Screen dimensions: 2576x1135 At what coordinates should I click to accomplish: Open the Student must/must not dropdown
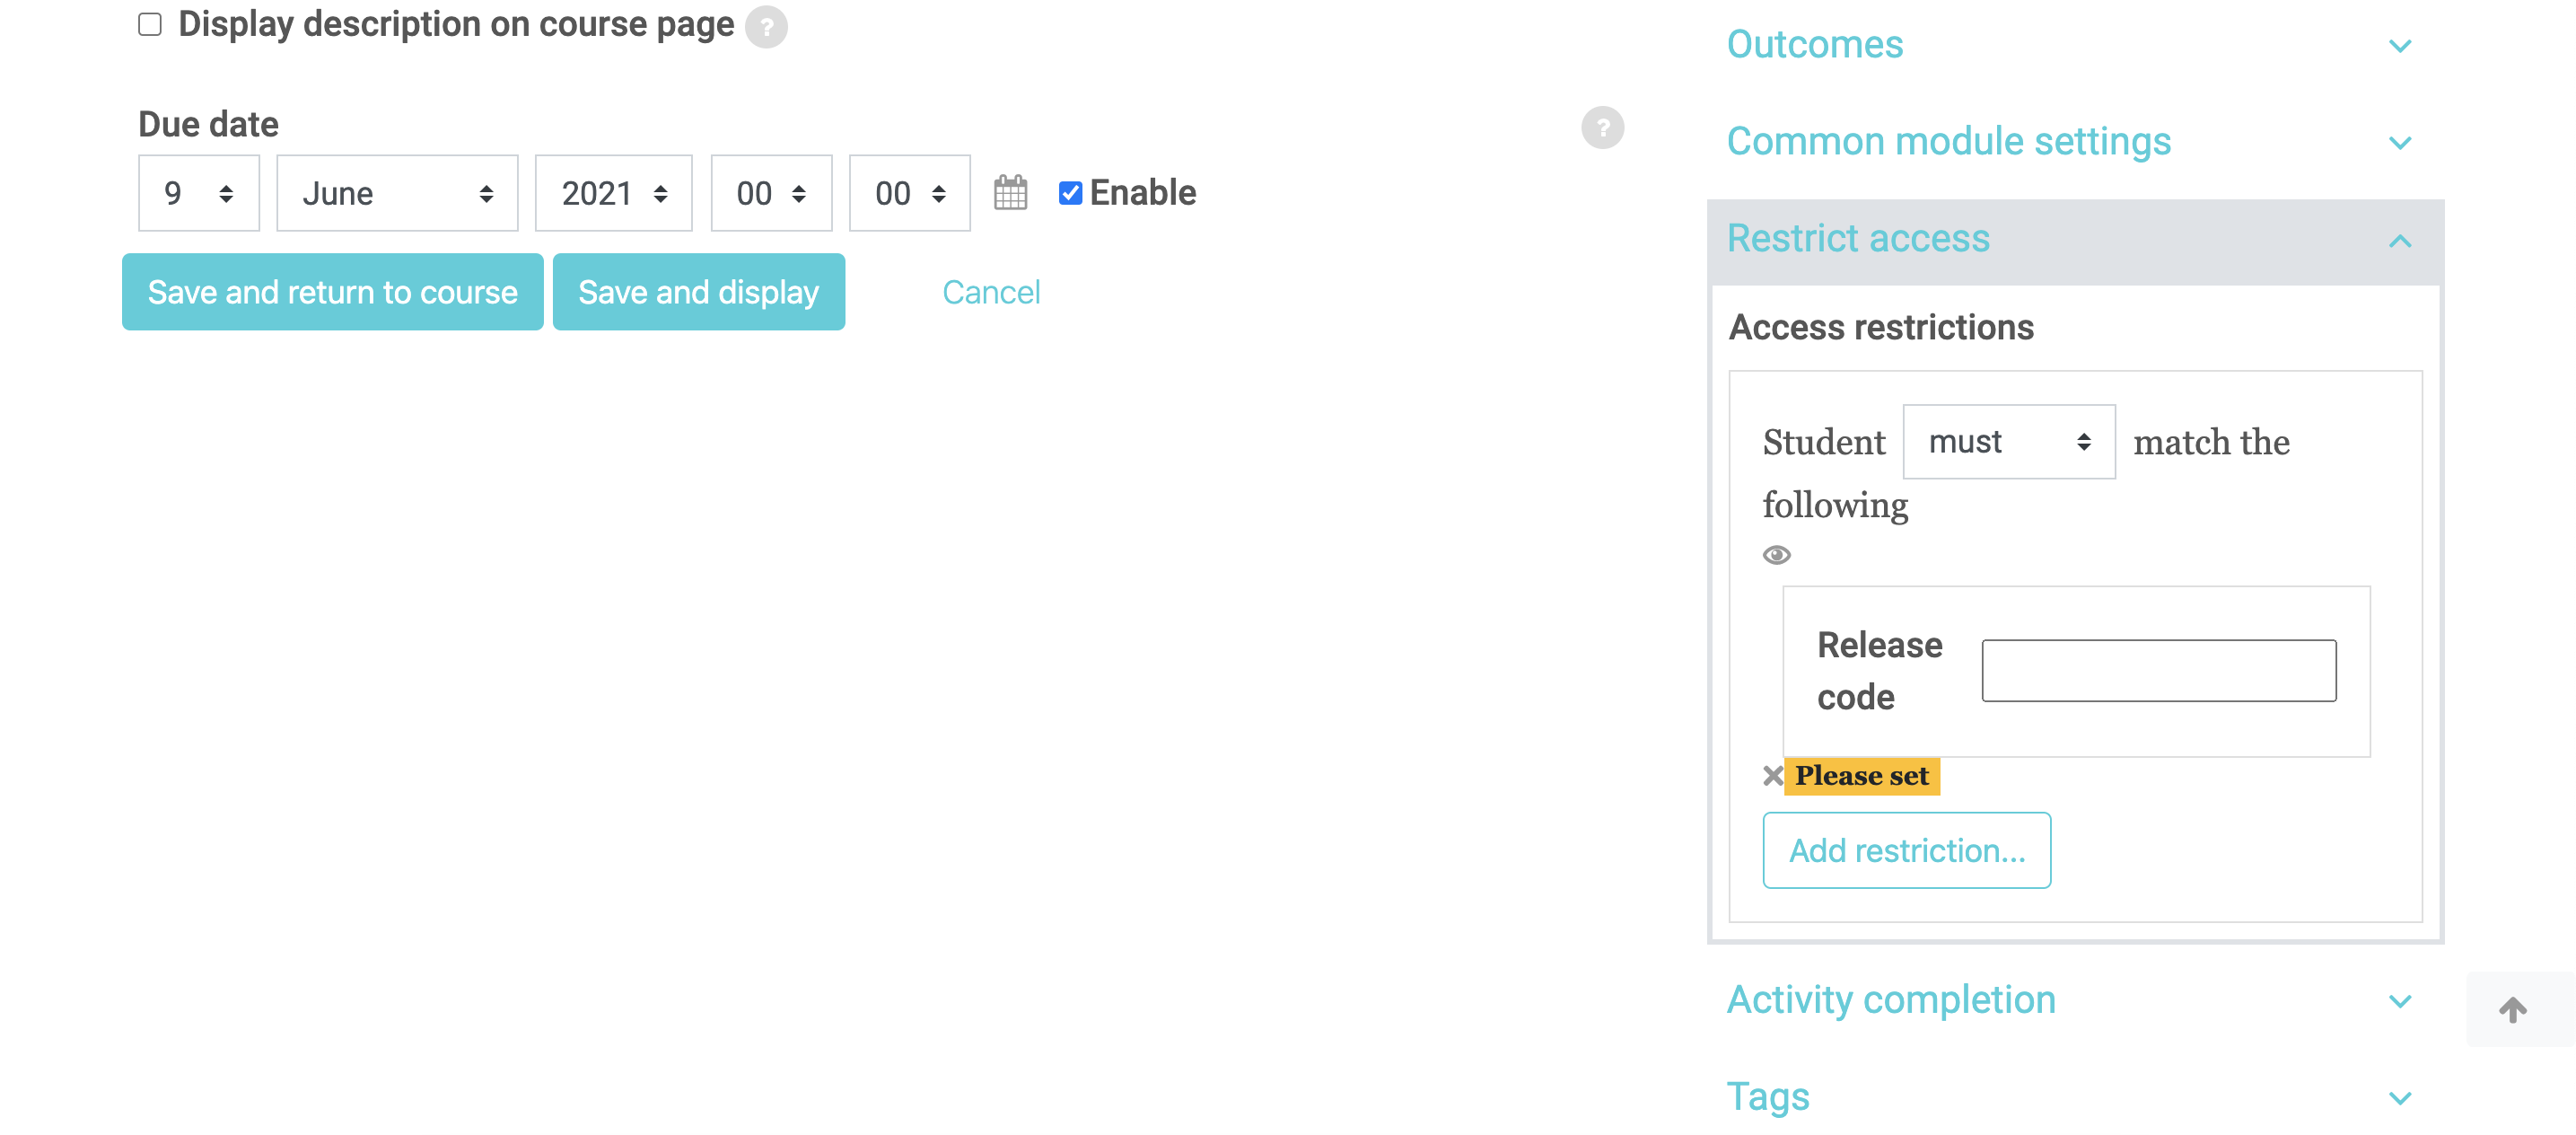2008,441
